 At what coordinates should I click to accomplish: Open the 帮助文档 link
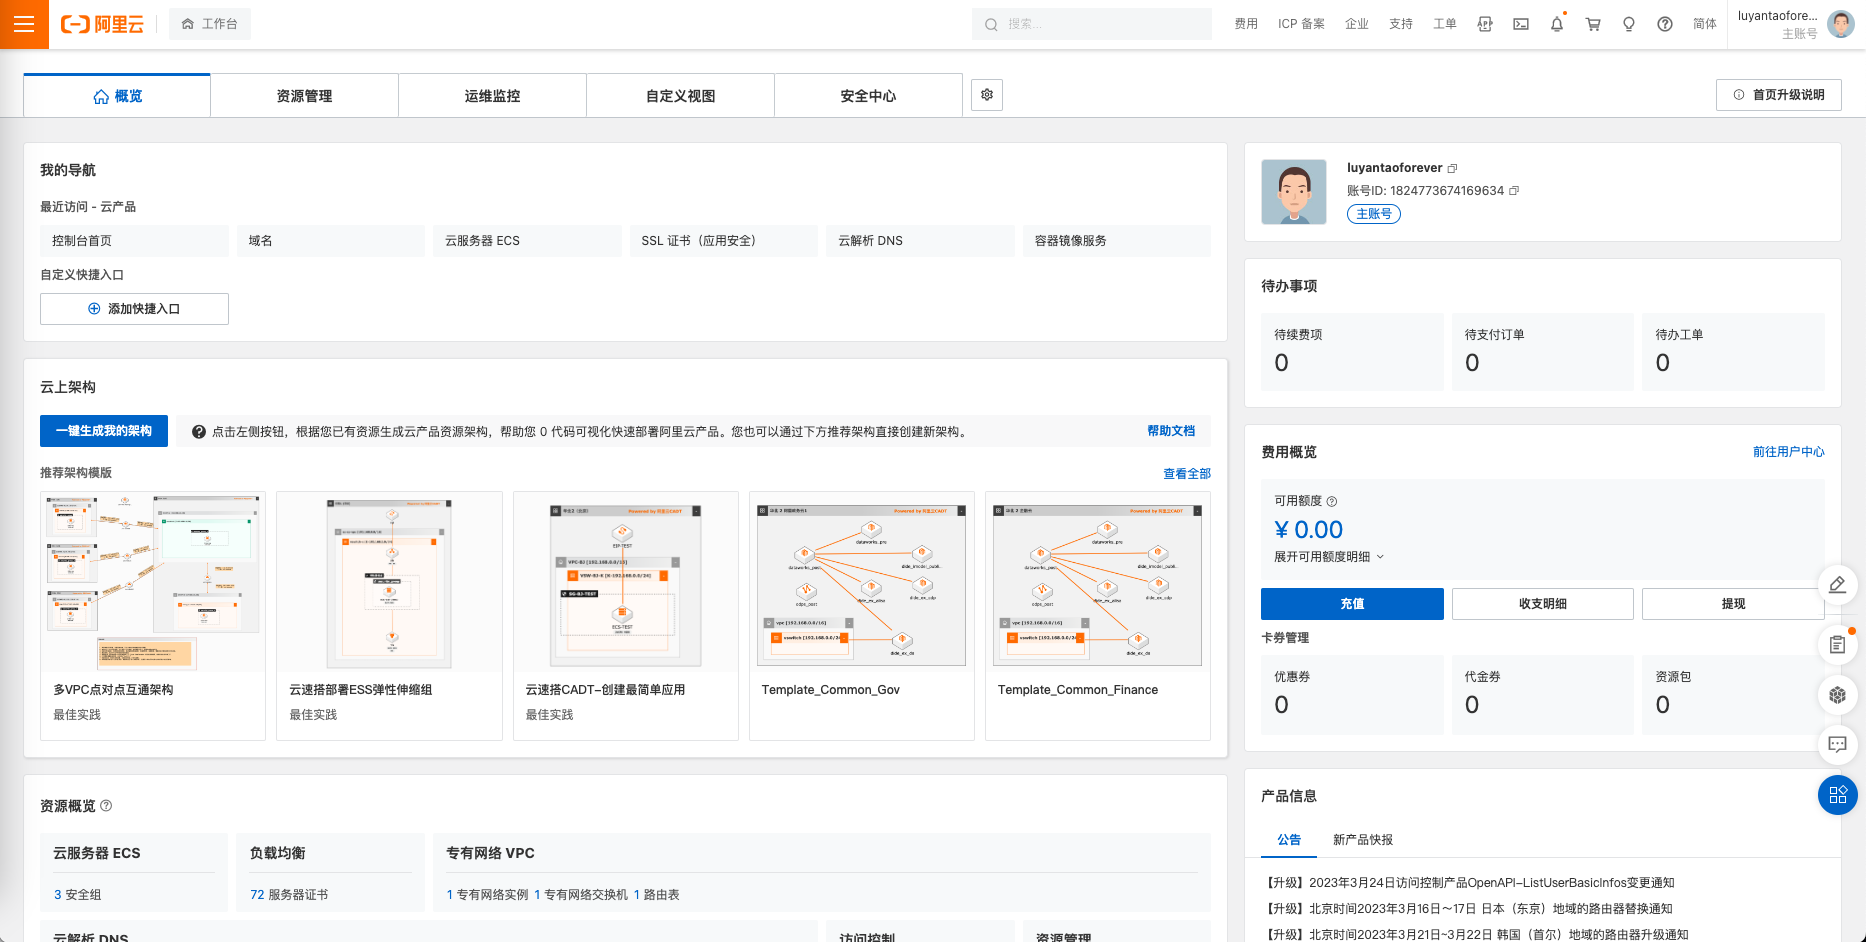[1171, 431]
